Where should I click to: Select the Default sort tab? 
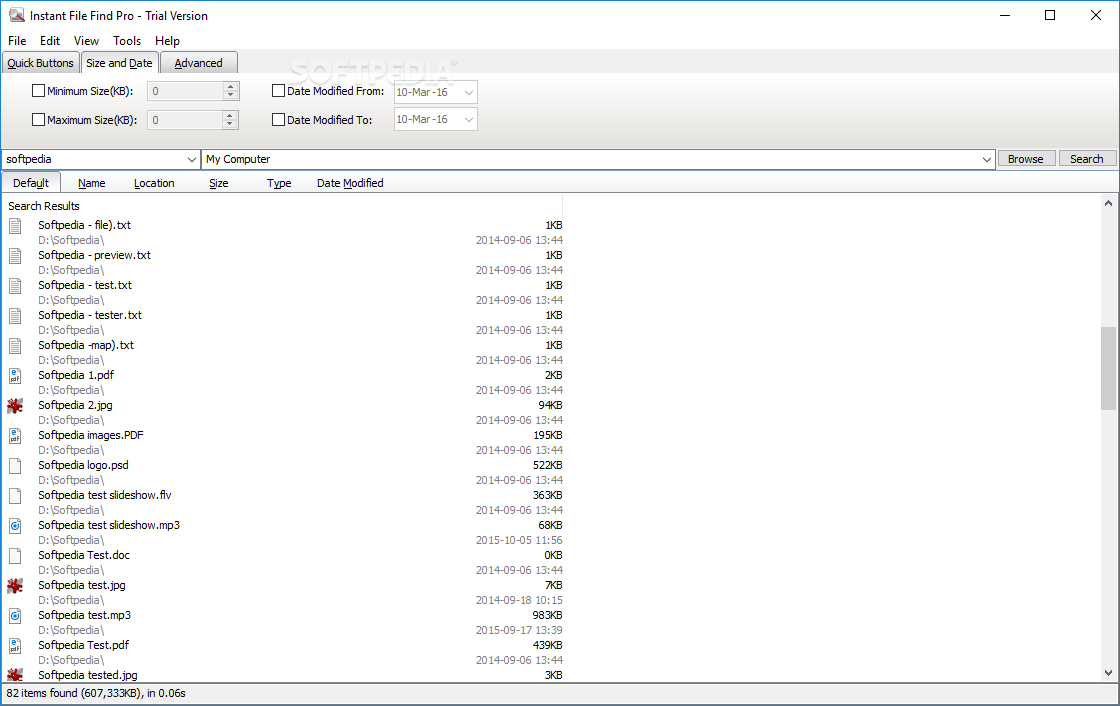click(31, 183)
